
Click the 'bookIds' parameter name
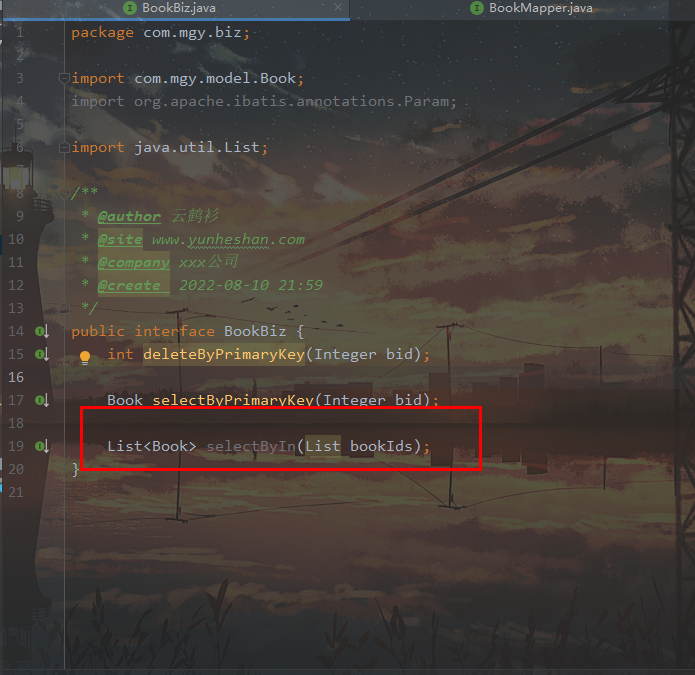pos(381,446)
